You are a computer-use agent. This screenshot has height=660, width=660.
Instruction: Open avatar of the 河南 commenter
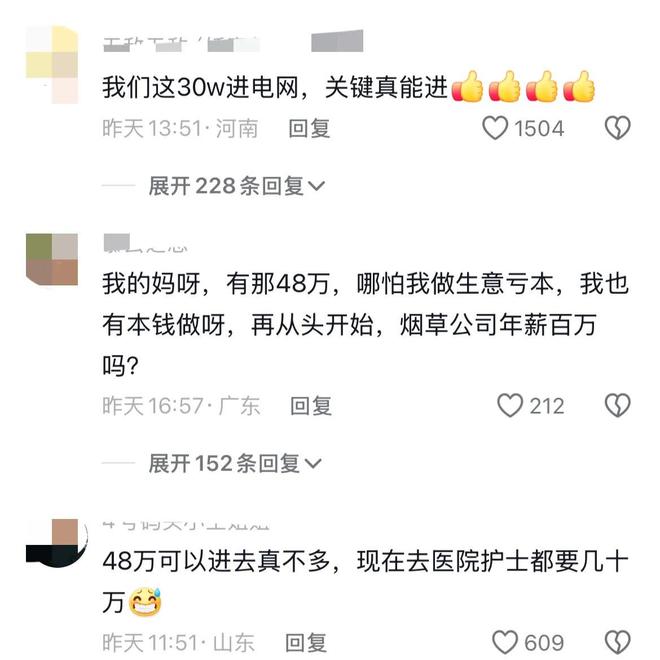tap(52, 64)
